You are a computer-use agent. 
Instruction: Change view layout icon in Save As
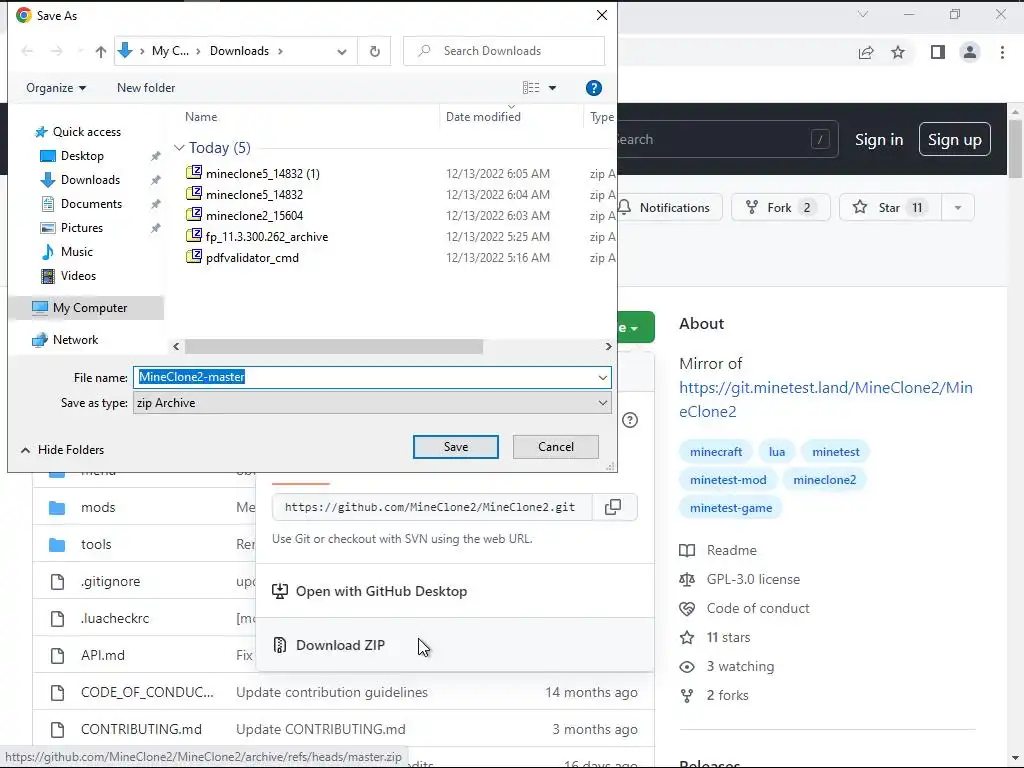pyautogui.click(x=531, y=88)
